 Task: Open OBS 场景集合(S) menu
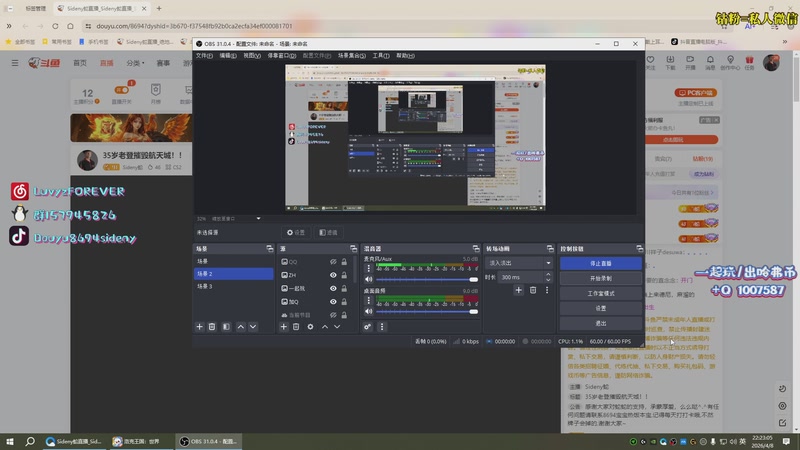pyautogui.click(x=352, y=56)
